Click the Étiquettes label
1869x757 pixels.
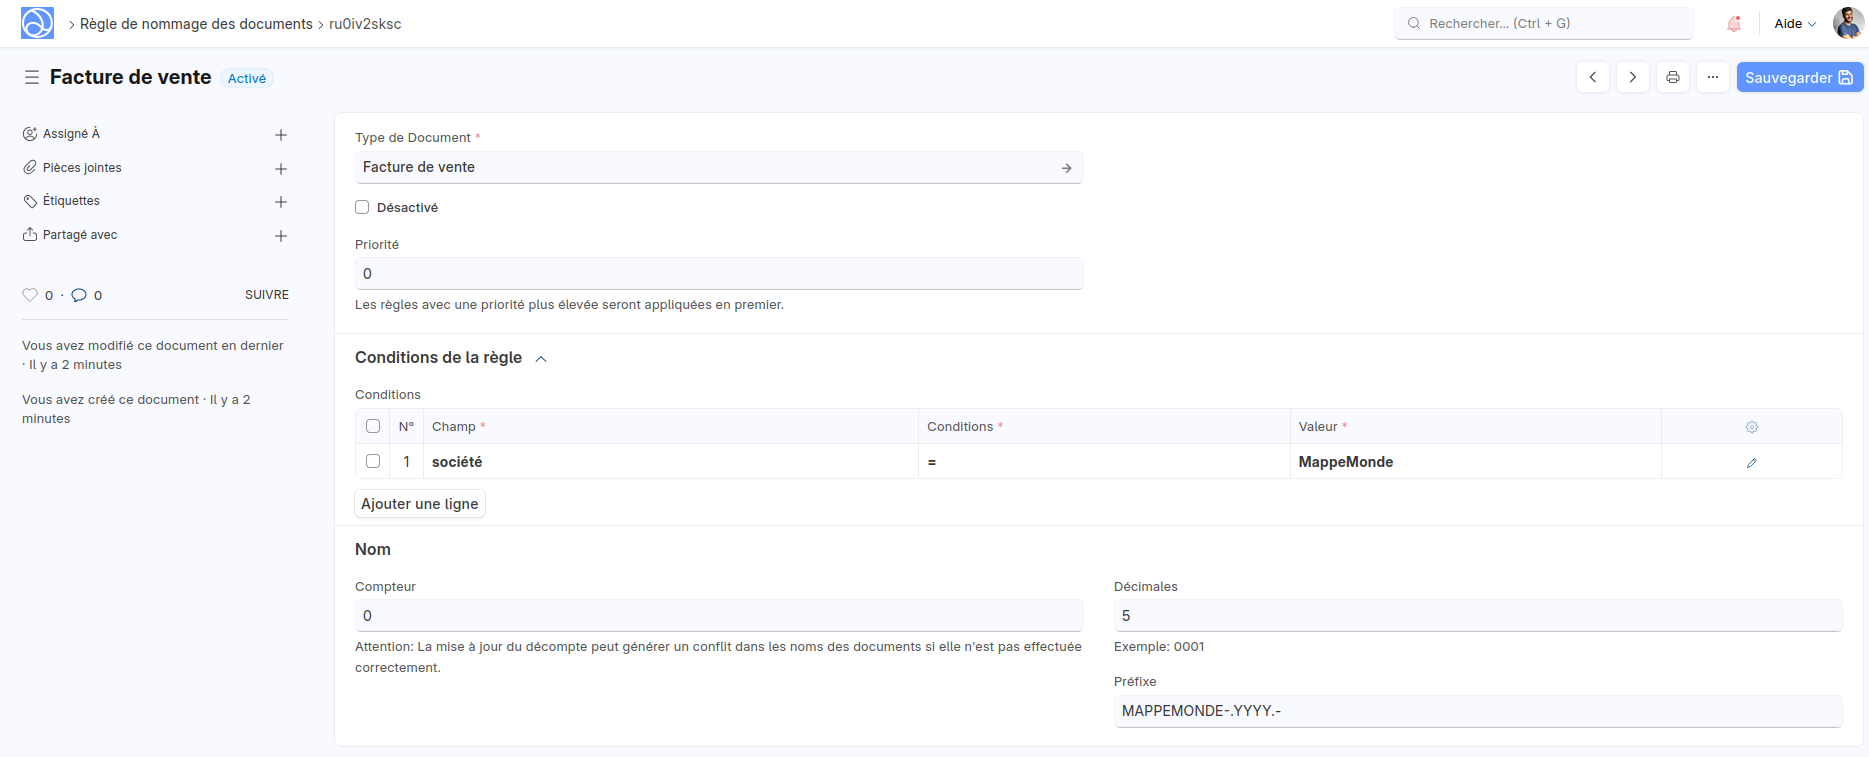click(71, 201)
